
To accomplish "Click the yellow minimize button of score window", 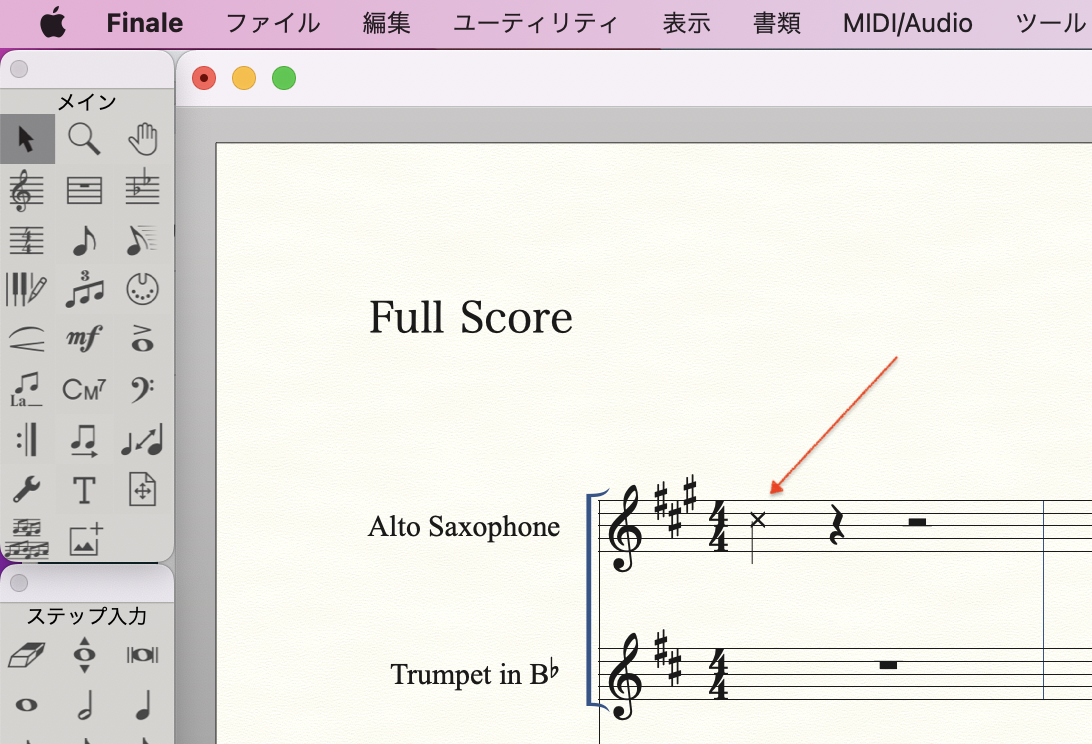I will [244, 78].
